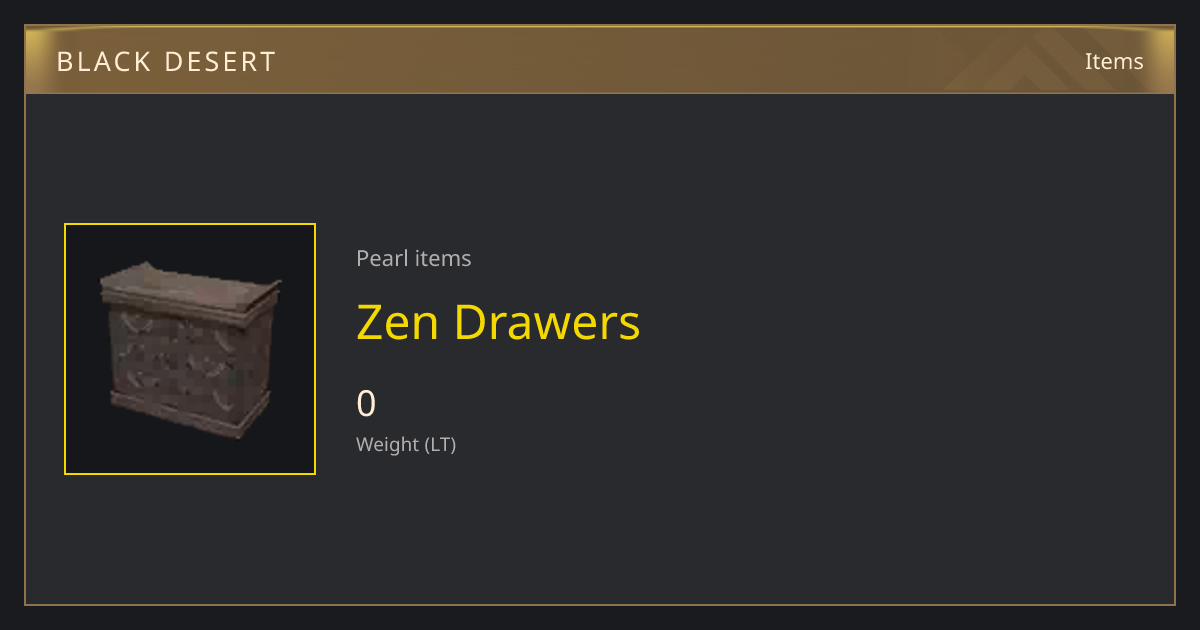Click the drawer's flat top lid
Viewport: 1200px width, 630px height.
[190, 287]
